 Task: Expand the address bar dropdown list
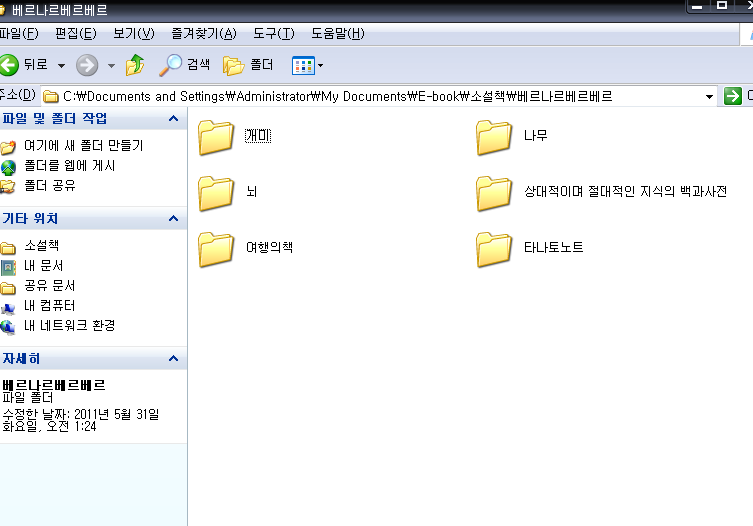point(709,97)
